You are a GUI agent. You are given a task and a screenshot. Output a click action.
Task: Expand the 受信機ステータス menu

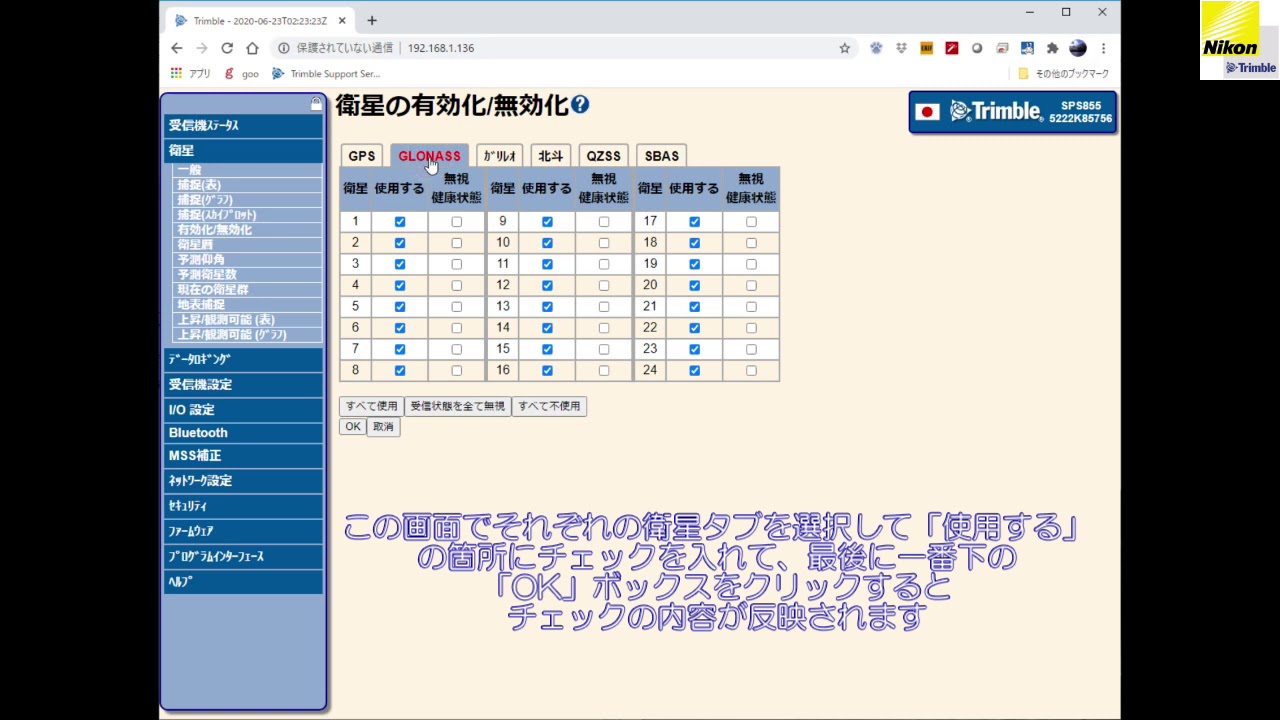pyautogui.click(x=243, y=126)
